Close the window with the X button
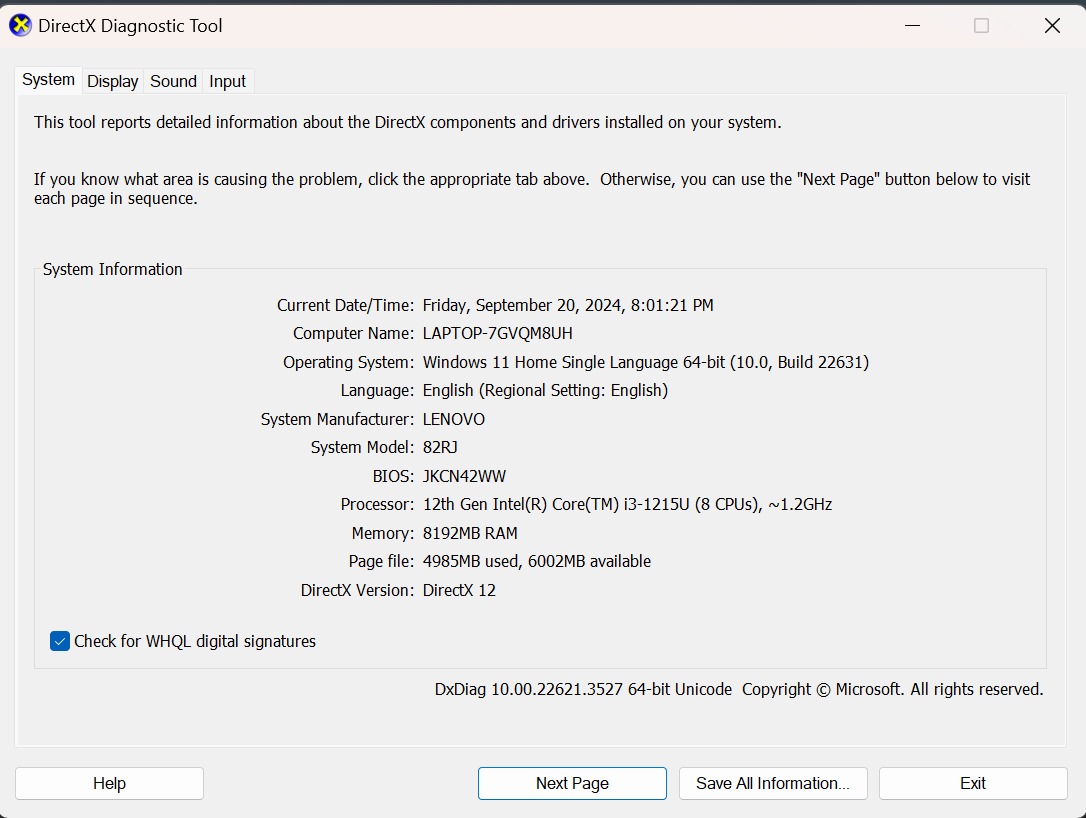 coord(1052,26)
